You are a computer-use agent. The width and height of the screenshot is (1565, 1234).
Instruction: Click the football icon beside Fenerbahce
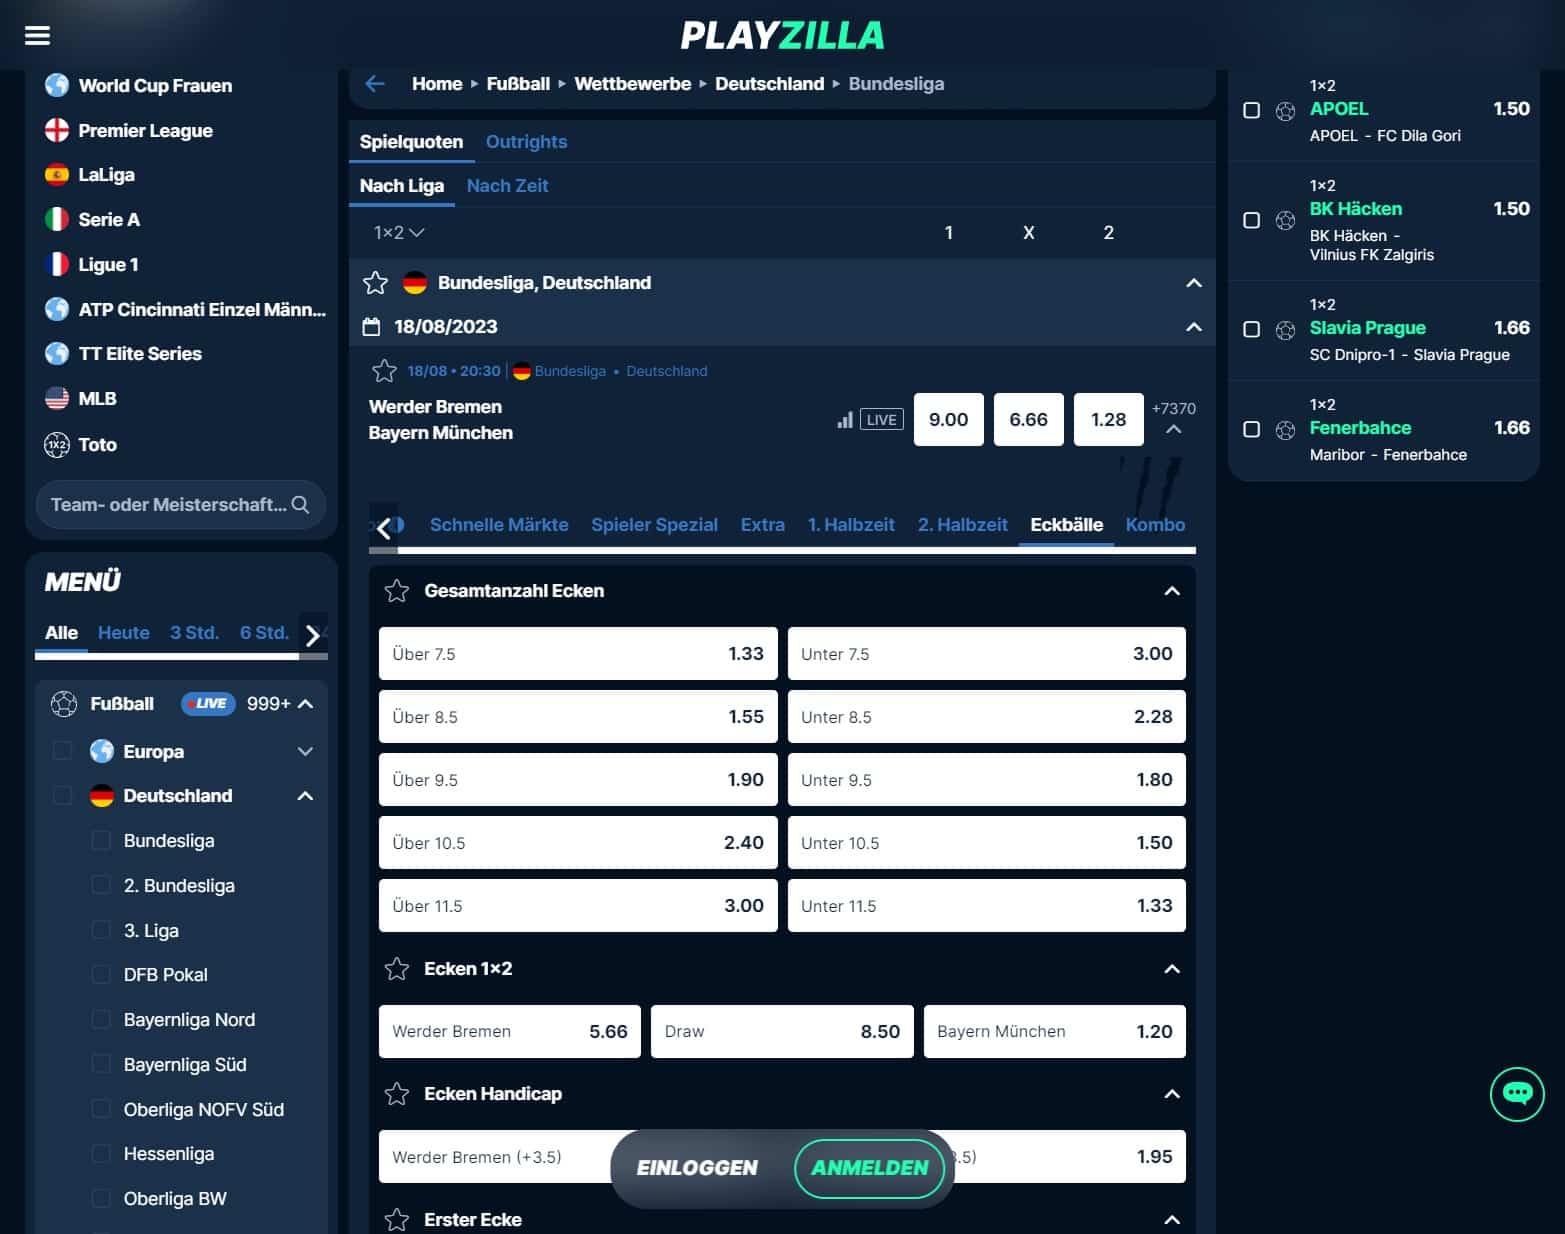click(1286, 430)
